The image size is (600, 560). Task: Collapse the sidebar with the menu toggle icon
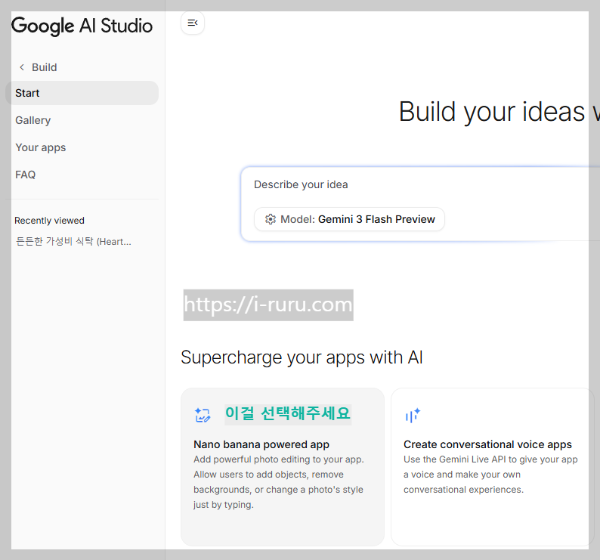[192, 23]
